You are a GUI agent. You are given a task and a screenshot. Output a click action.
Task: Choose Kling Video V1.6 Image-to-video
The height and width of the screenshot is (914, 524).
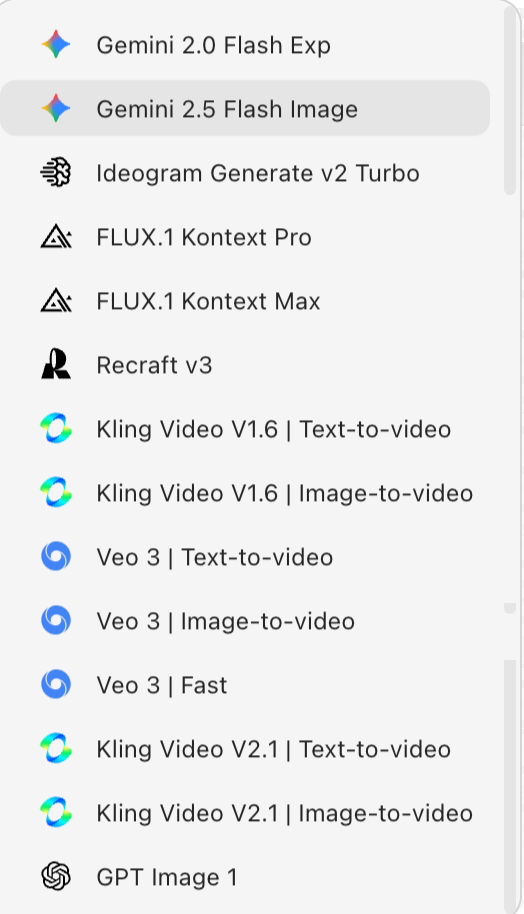coord(245,493)
